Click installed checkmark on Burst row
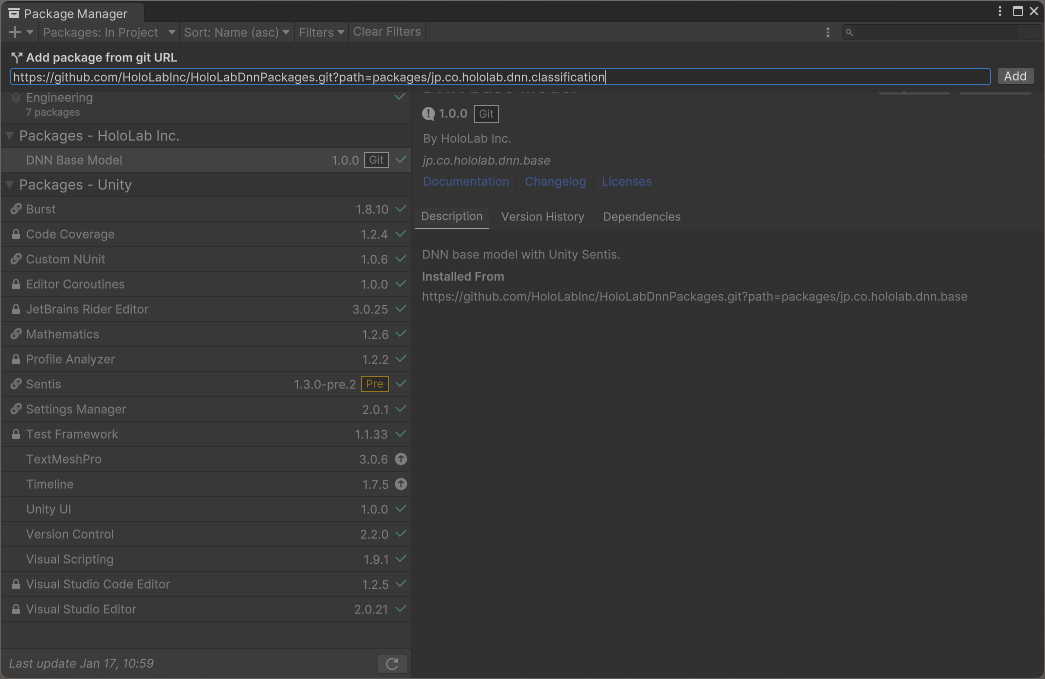Screen dimensions: 1045x679 [401, 209]
